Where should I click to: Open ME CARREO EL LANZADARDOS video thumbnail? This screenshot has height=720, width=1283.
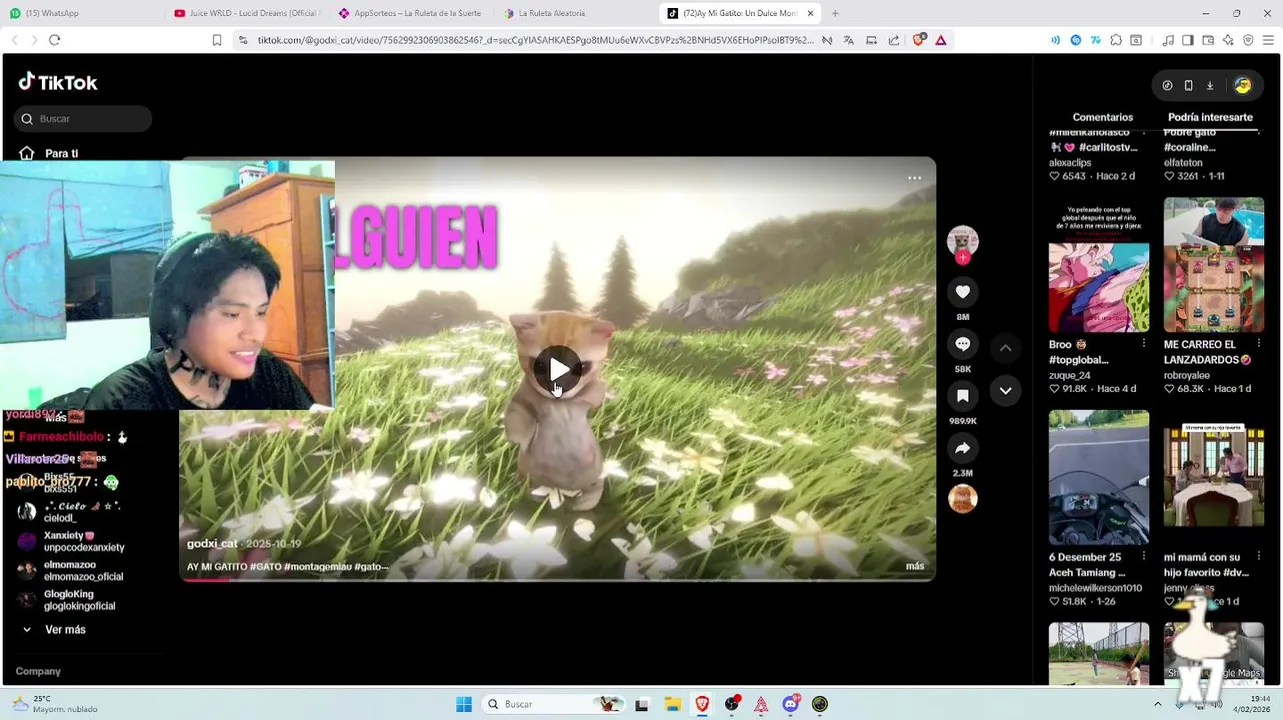[x=1213, y=264]
